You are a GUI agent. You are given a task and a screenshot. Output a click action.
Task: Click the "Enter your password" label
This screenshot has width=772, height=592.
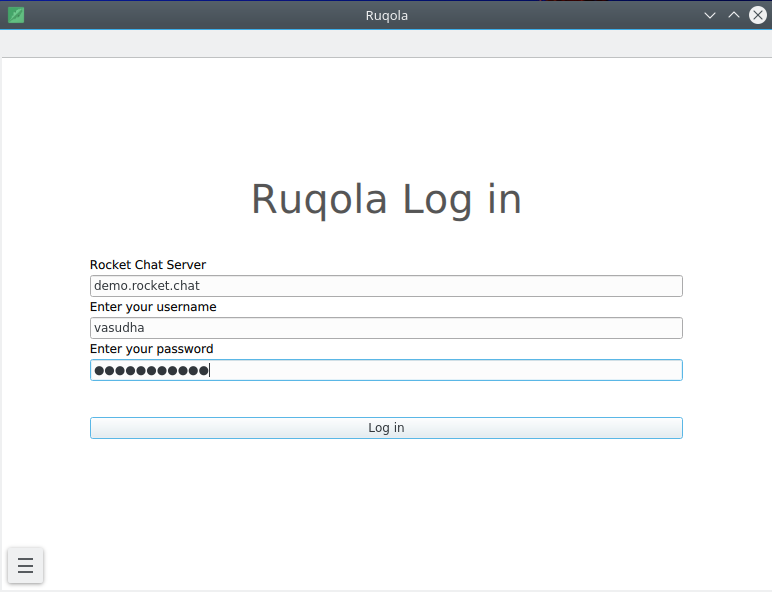(x=152, y=349)
